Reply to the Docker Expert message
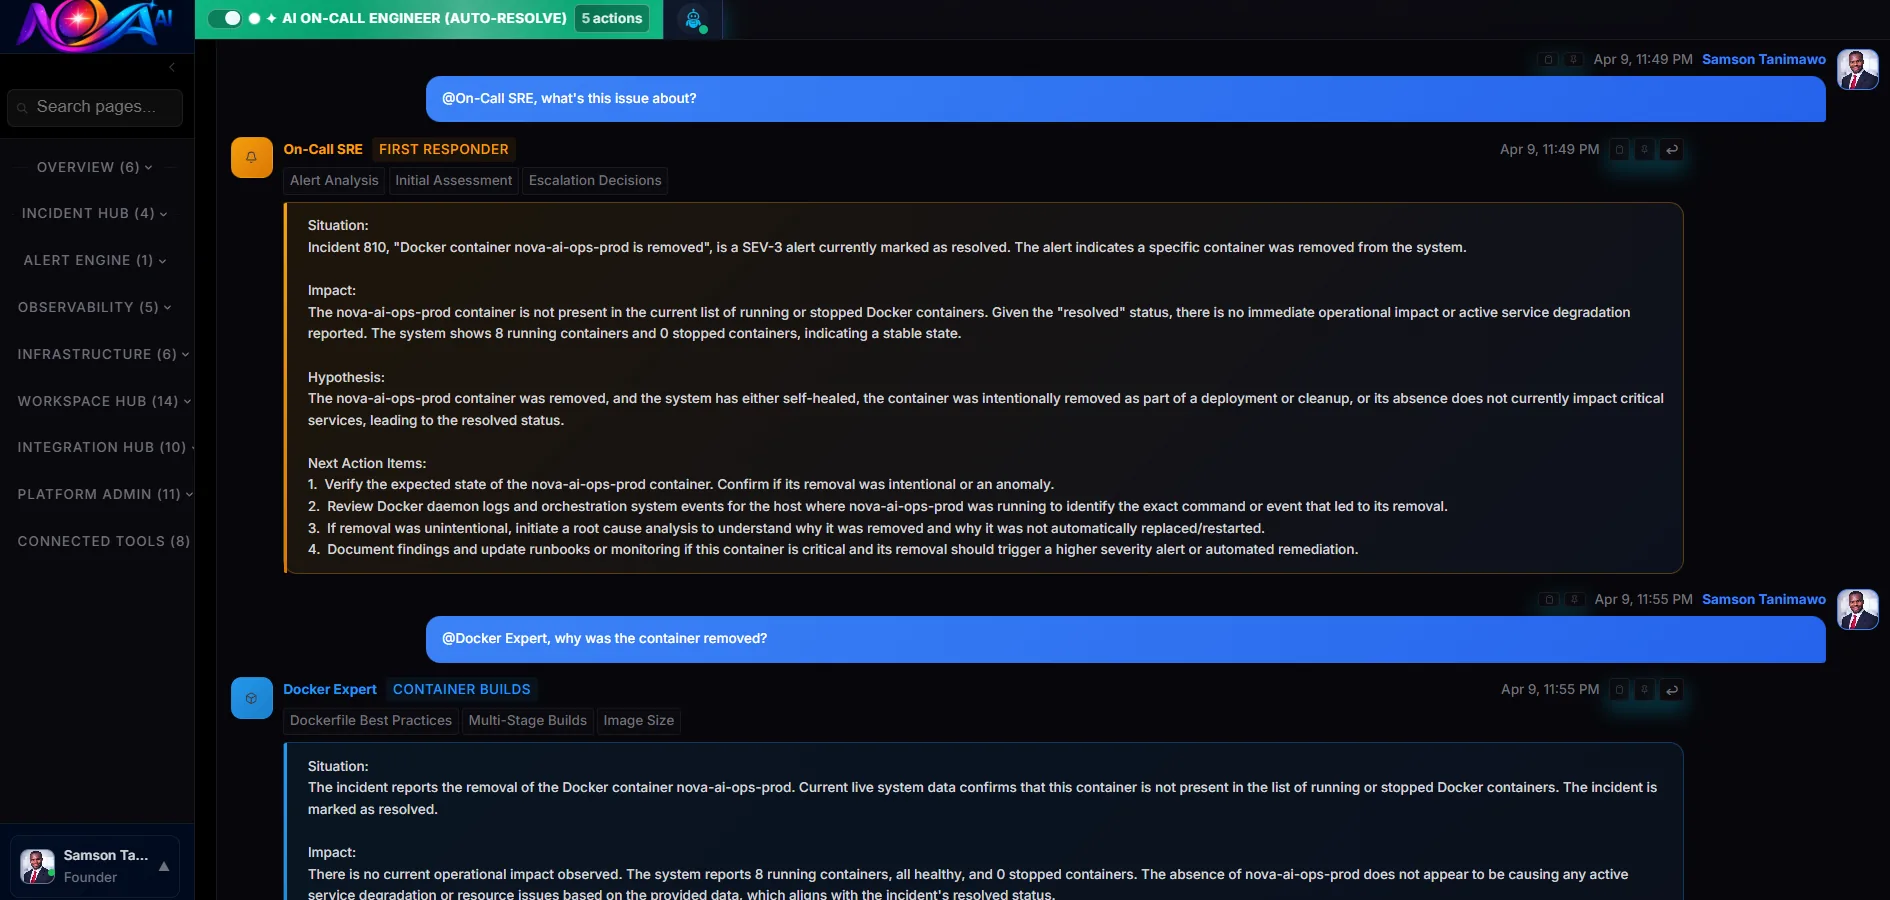 1671,690
